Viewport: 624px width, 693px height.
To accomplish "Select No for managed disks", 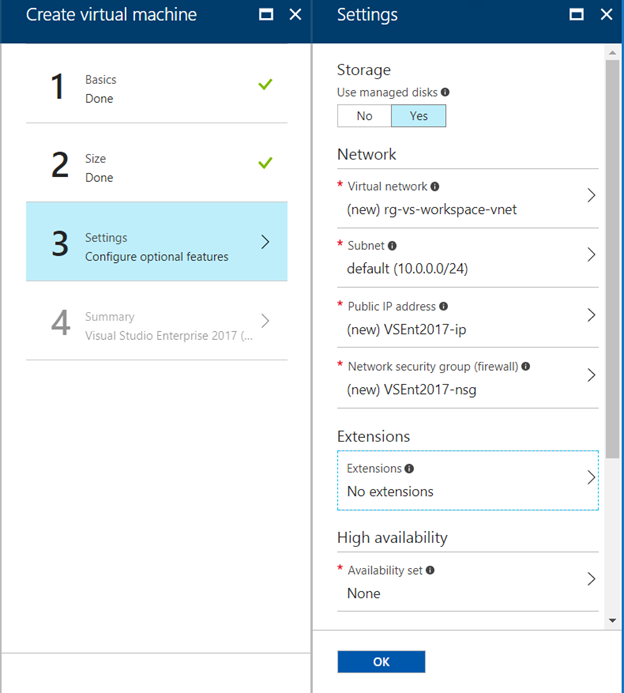I will click(x=364, y=116).
